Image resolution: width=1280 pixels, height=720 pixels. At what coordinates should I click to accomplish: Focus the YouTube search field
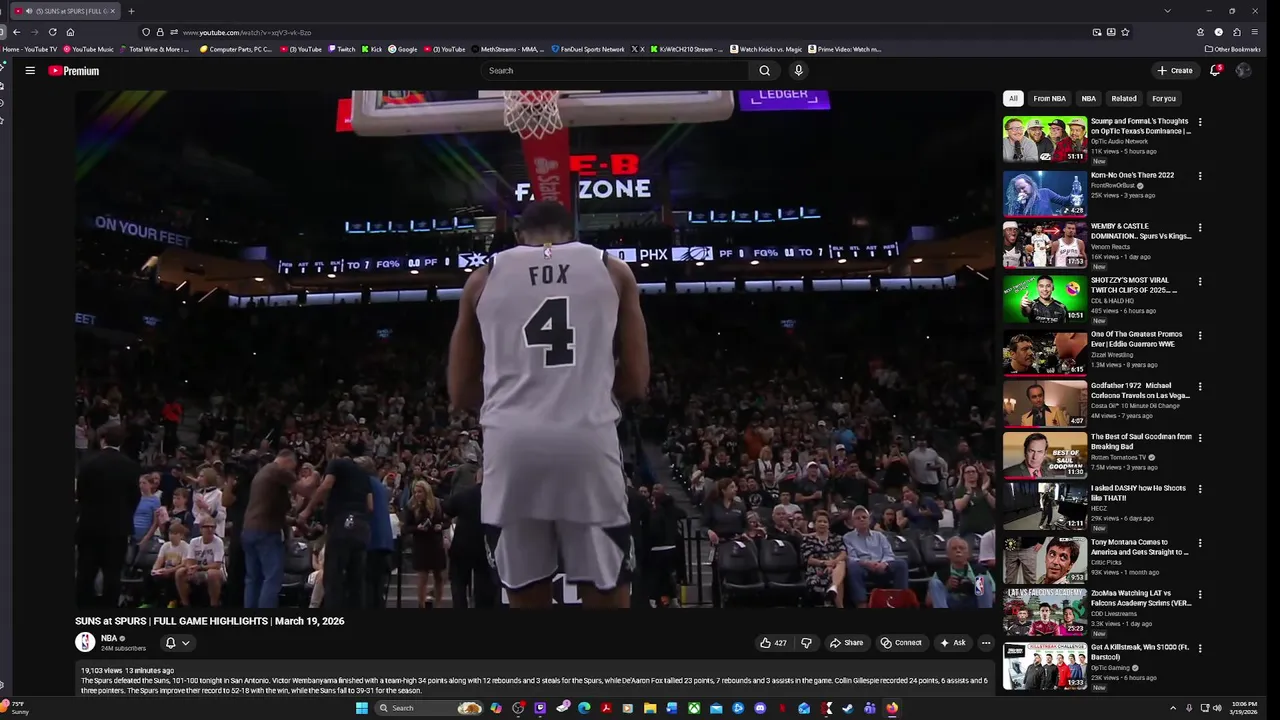[615, 71]
